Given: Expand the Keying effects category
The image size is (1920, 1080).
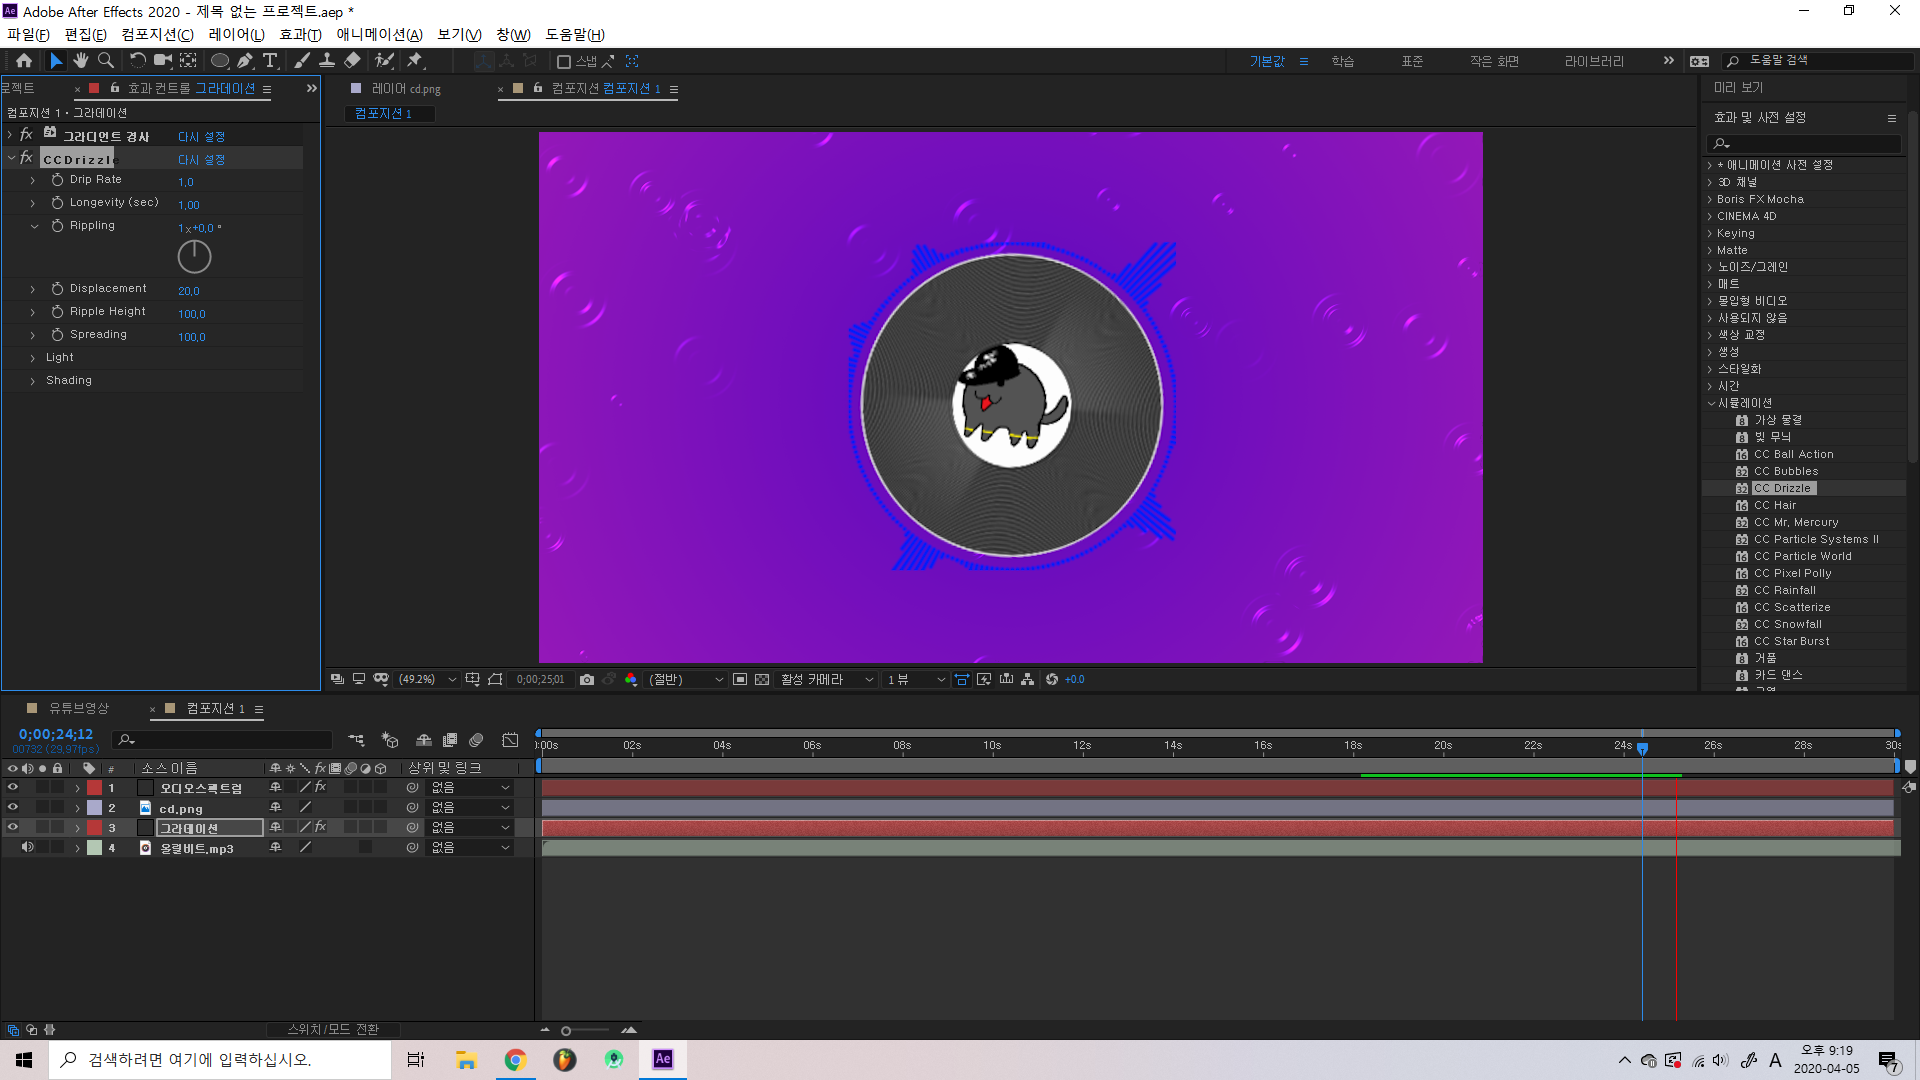Looking at the screenshot, I should click(x=1710, y=234).
